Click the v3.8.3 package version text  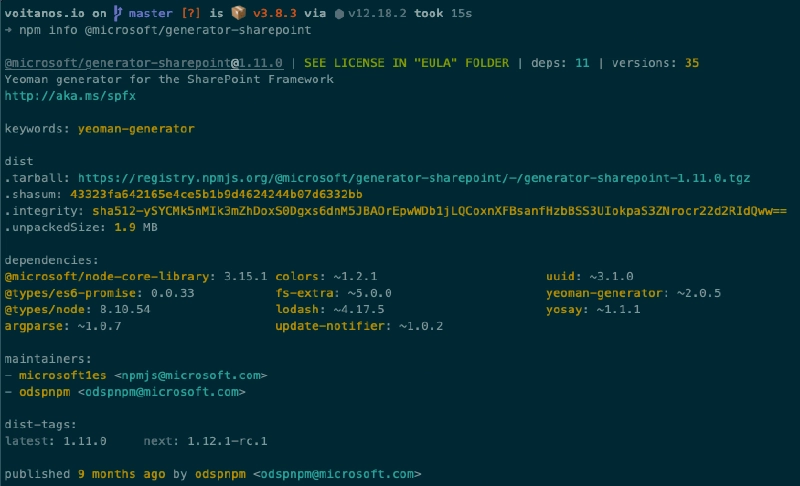click(274, 13)
